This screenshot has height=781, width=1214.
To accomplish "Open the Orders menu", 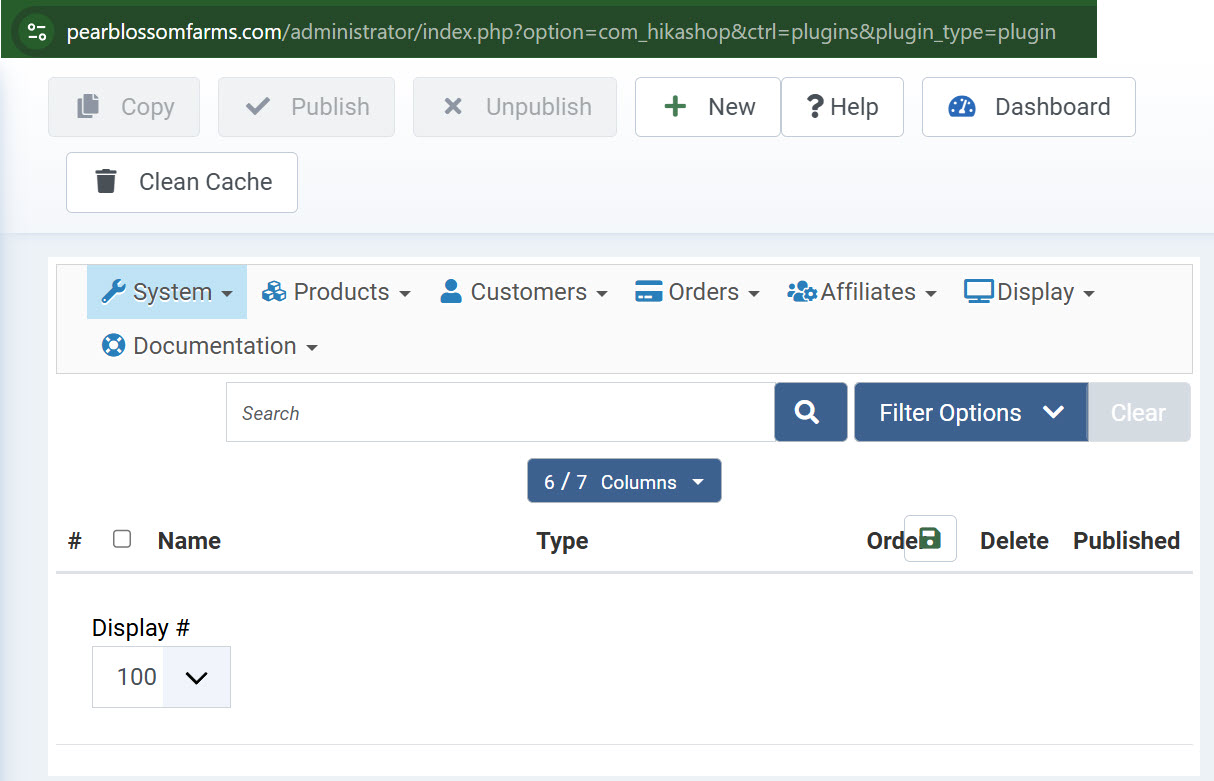I will click(x=697, y=292).
